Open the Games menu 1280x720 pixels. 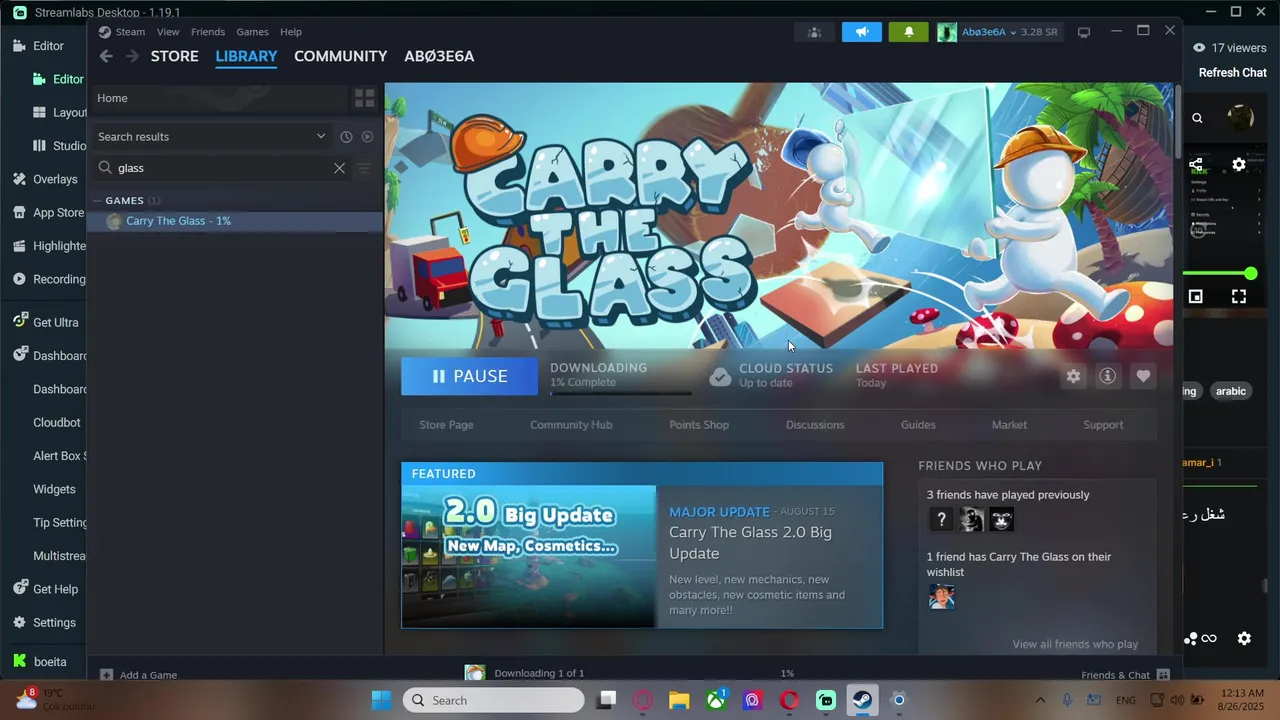[252, 32]
